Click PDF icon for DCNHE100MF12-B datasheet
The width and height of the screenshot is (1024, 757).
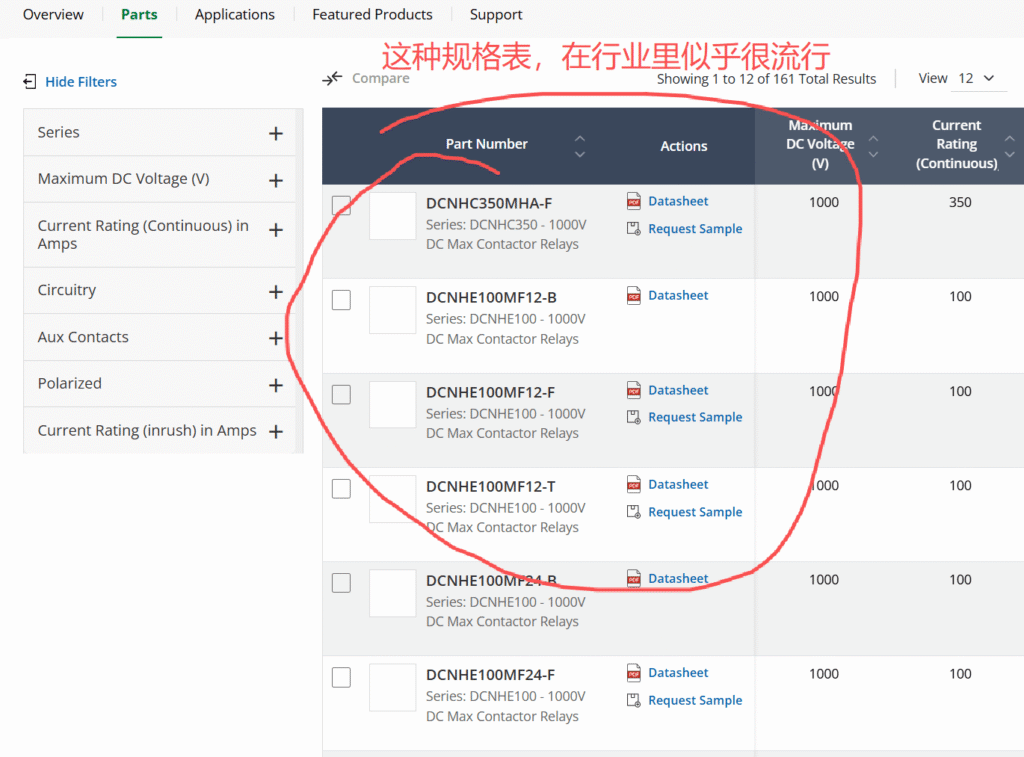coord(633,295)
